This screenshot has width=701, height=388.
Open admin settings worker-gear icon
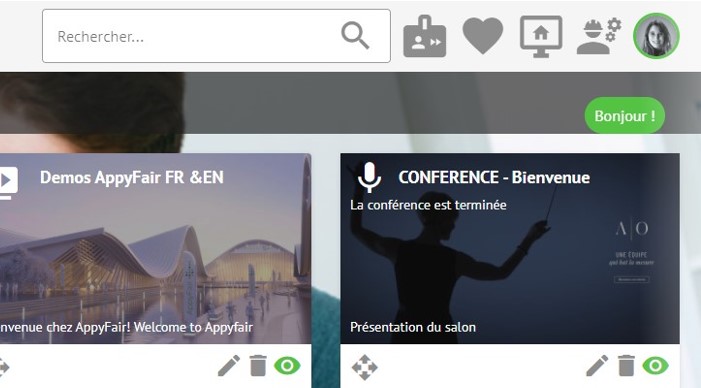click(x=599, y=36)
